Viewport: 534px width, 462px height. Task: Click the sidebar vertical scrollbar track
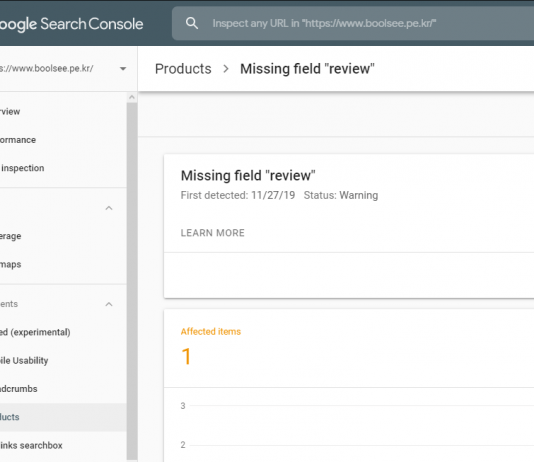point(132,281)
